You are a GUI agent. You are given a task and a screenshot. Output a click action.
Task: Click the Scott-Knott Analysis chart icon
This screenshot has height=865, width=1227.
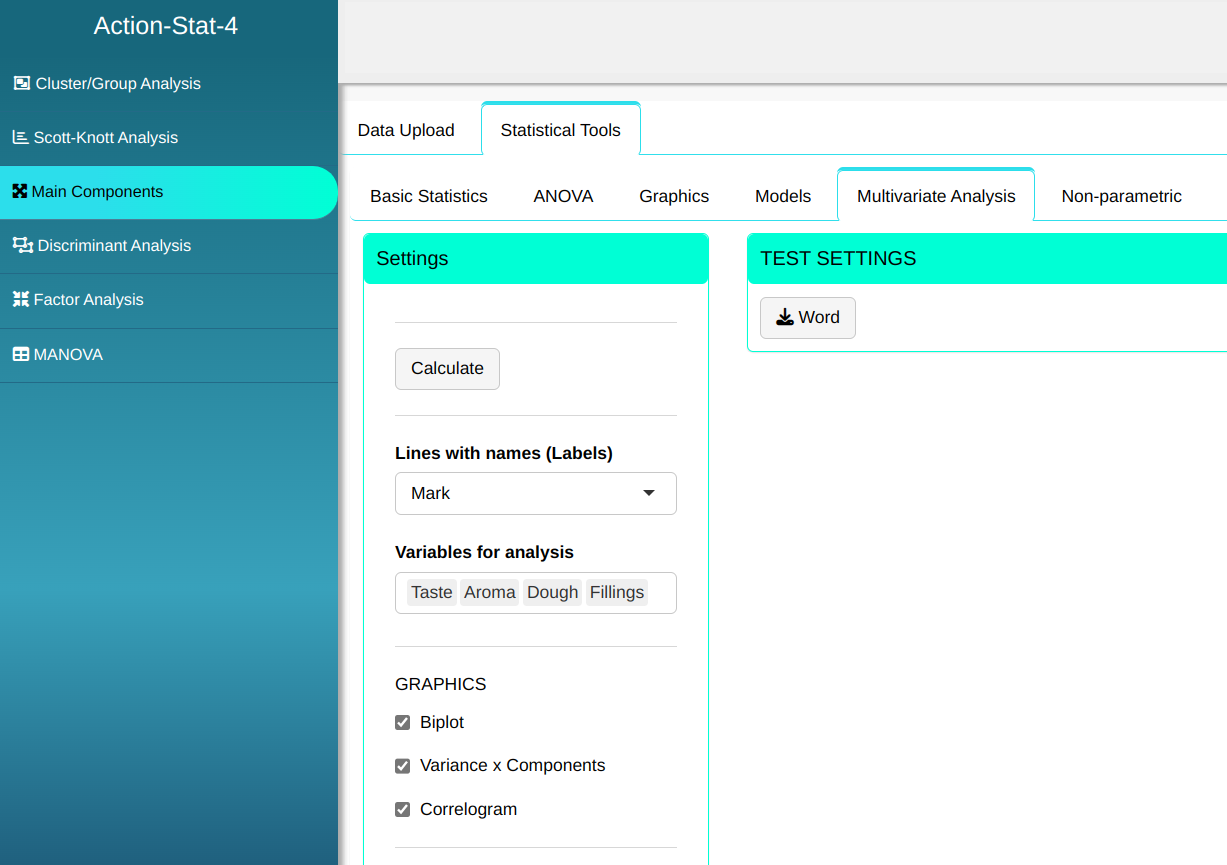pos(20,138)
